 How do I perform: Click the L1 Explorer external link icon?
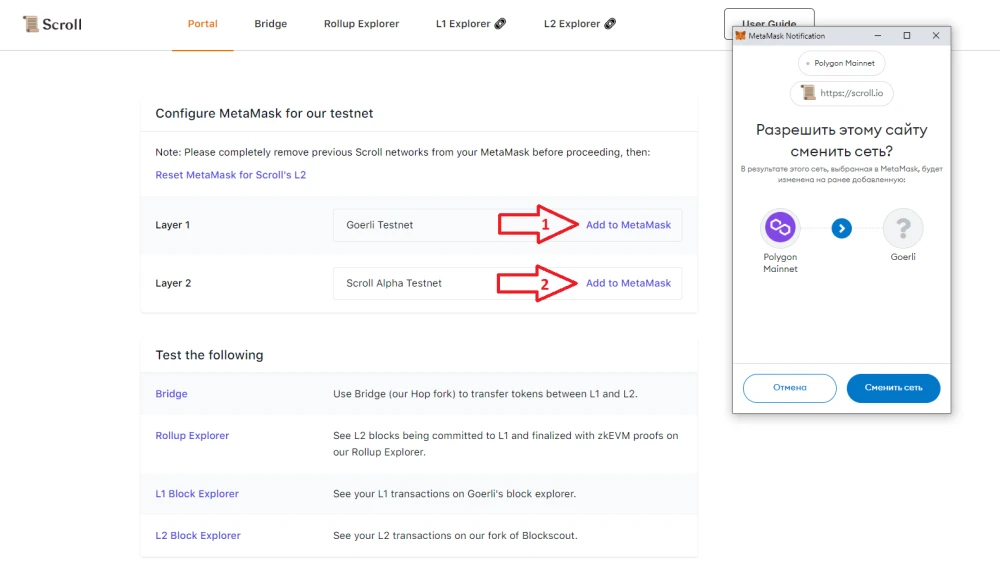[501, 24]
